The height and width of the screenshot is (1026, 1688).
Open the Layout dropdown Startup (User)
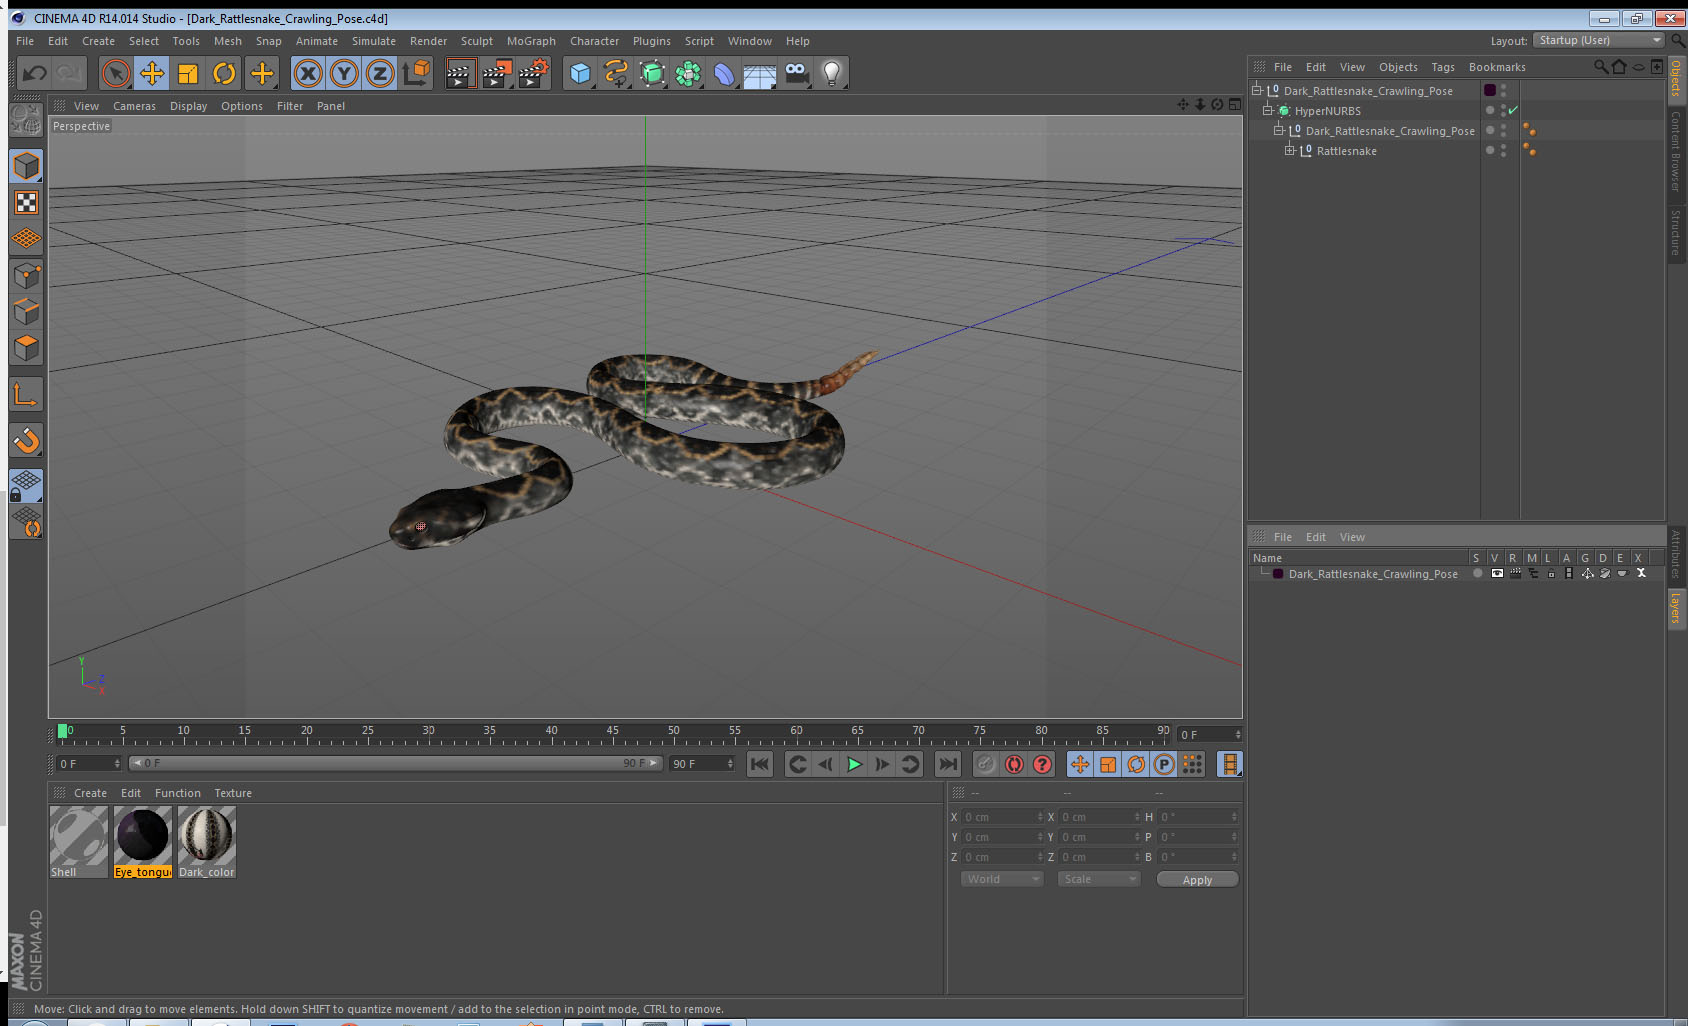tap(1599, 40)
